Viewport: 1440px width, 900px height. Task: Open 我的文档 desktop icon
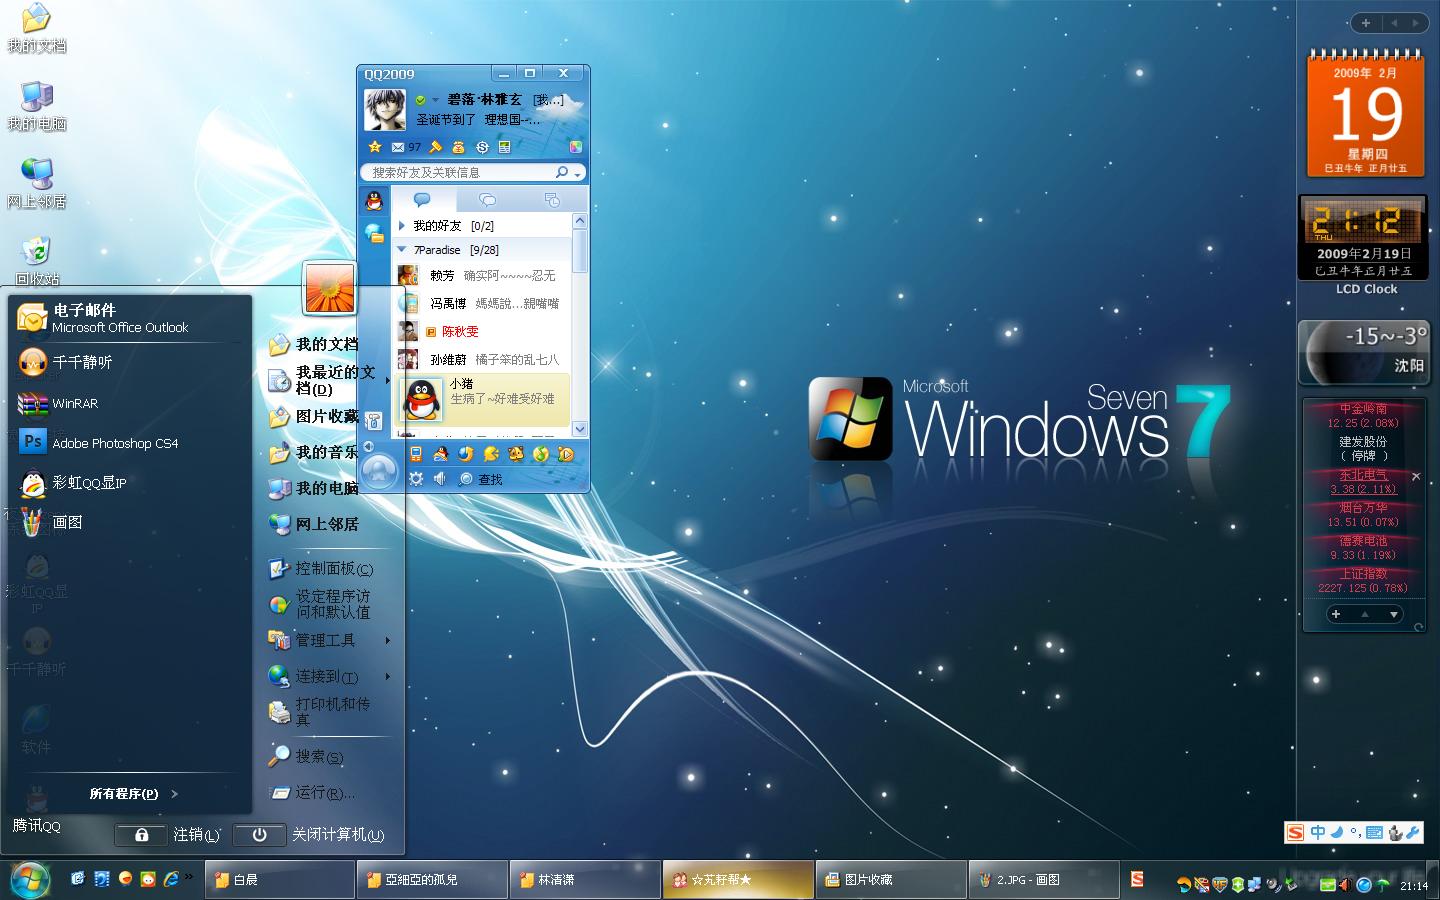pyautogui.click(x=37, y=28)
